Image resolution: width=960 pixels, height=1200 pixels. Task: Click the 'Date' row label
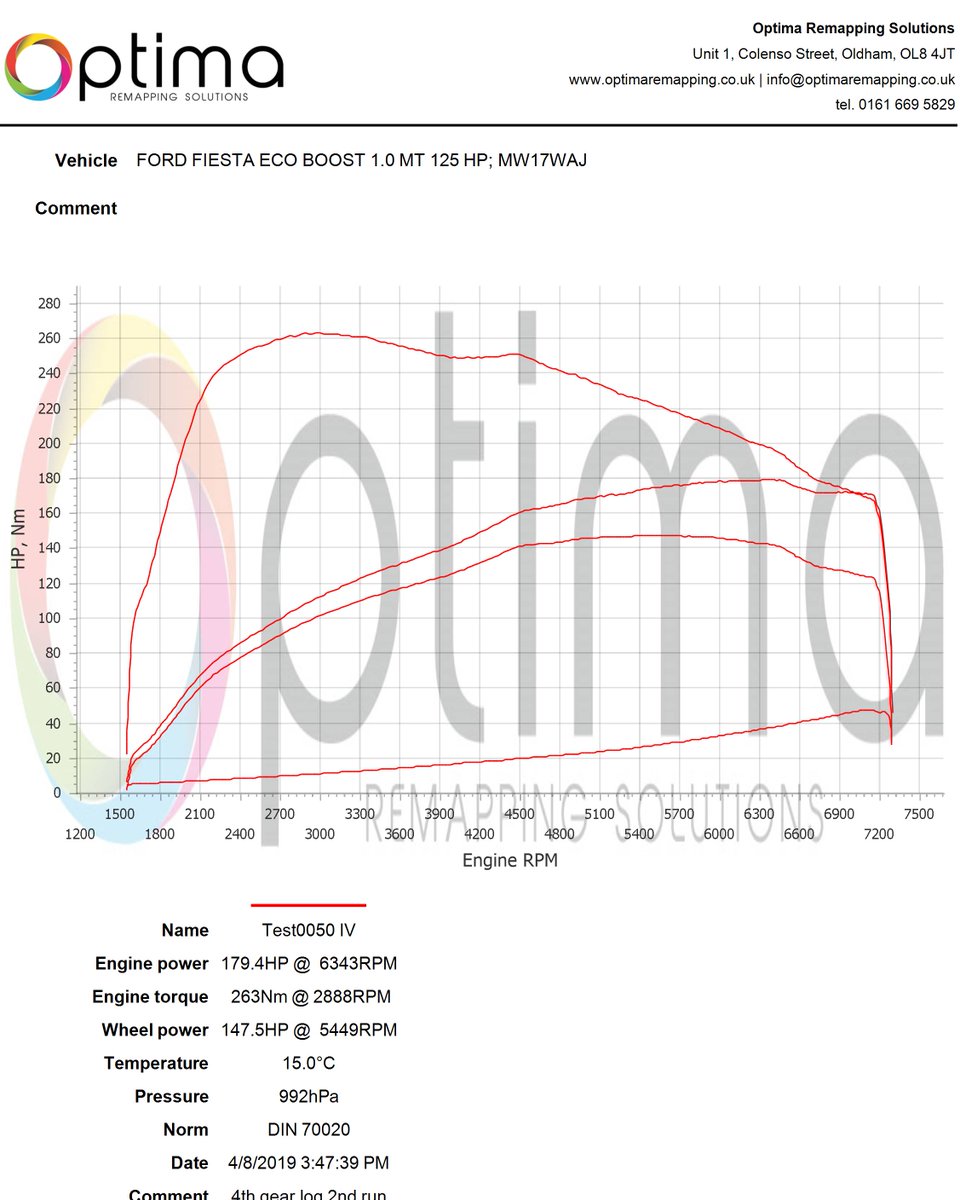tap(190, 1162)
